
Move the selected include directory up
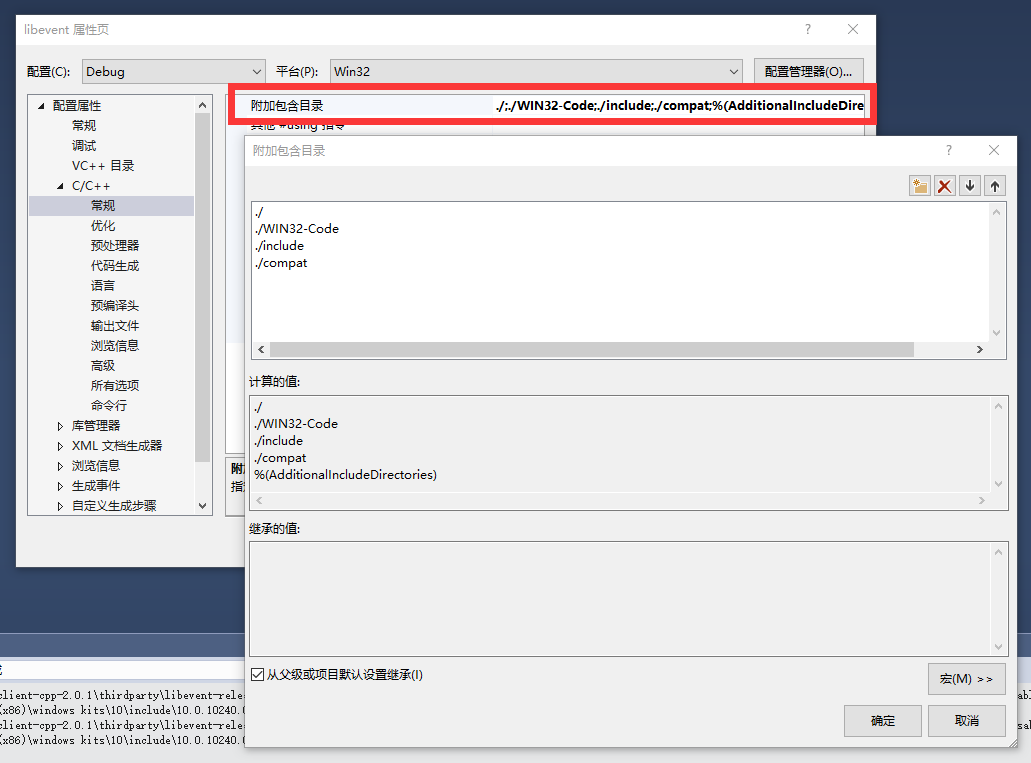[x=993, y=185]
